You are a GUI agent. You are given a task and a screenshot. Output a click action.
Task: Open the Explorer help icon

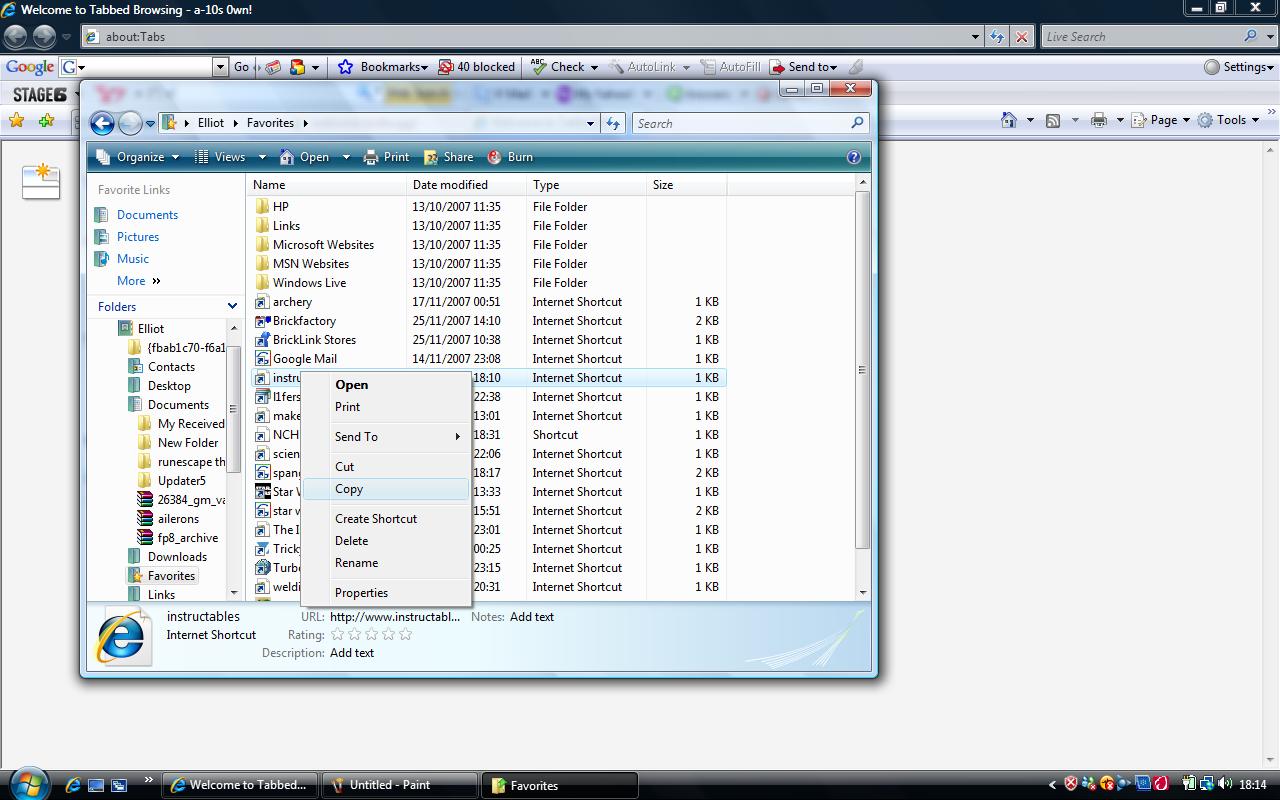(854, 157)
